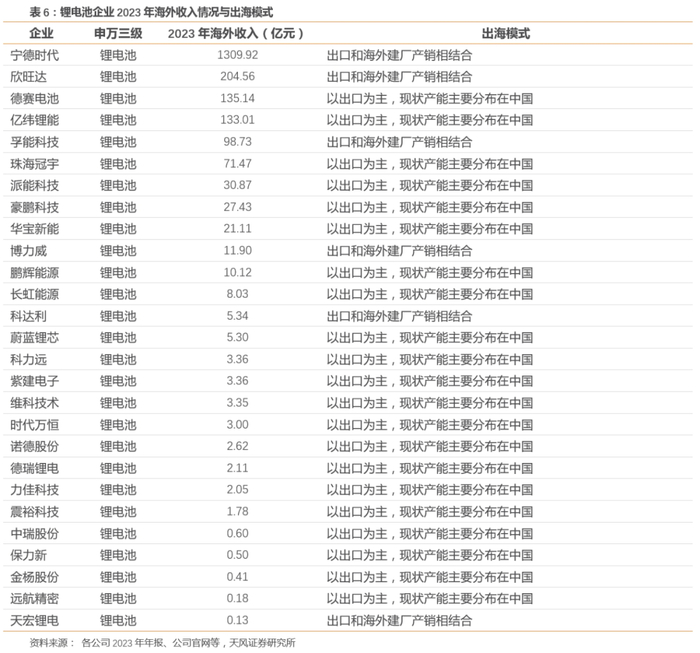Select the company name 长虹能源
Image resolution: width=700 pixels, height=653 pixels.
pyautogui.click(x=34, y=294)
